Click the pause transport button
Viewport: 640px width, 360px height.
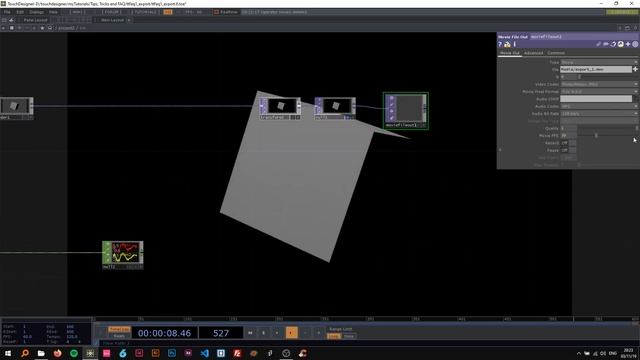click(264, 333)
